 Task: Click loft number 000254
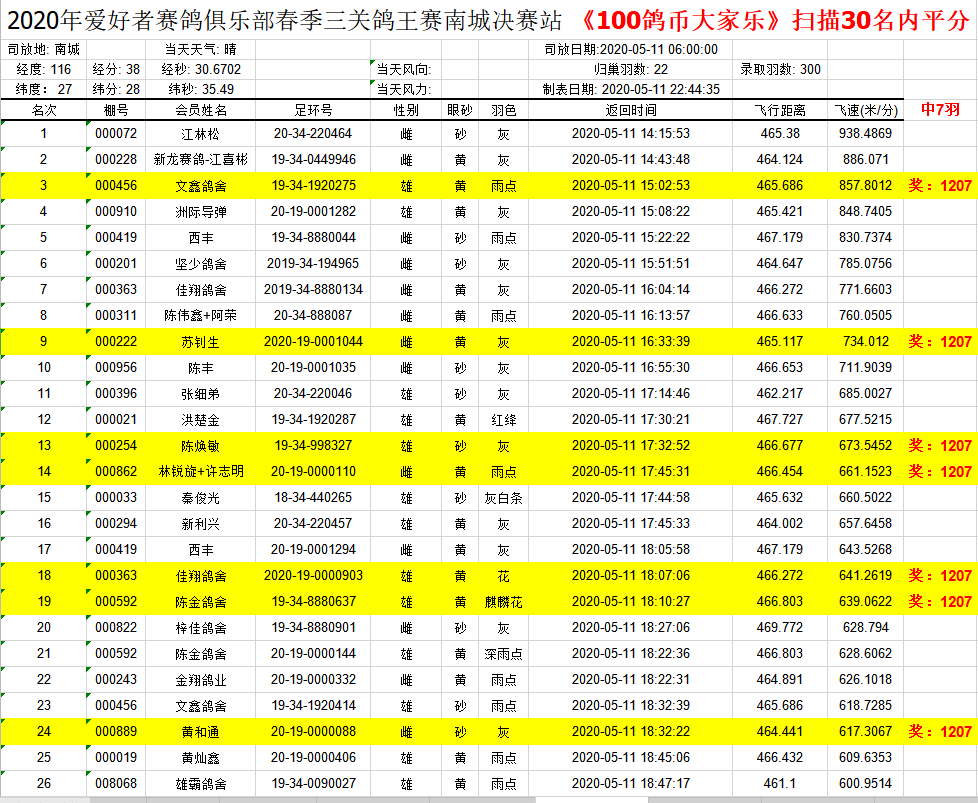click(x=116, y=445)
